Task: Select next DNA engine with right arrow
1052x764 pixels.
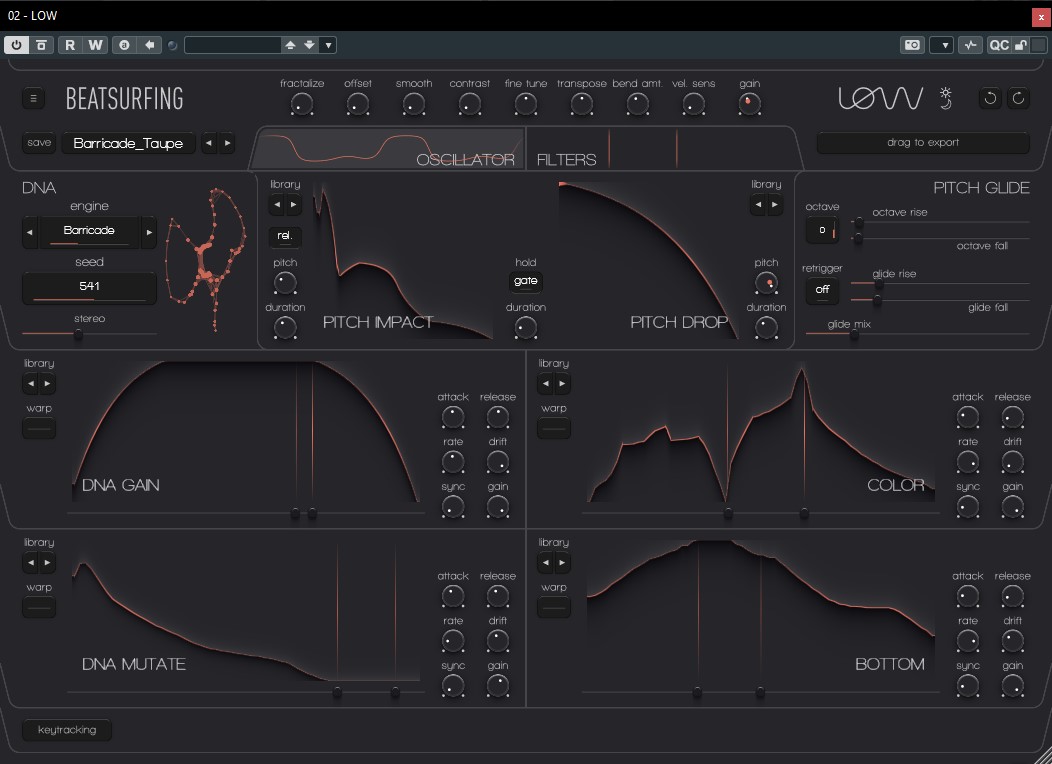Action: (x=149, y=232)
